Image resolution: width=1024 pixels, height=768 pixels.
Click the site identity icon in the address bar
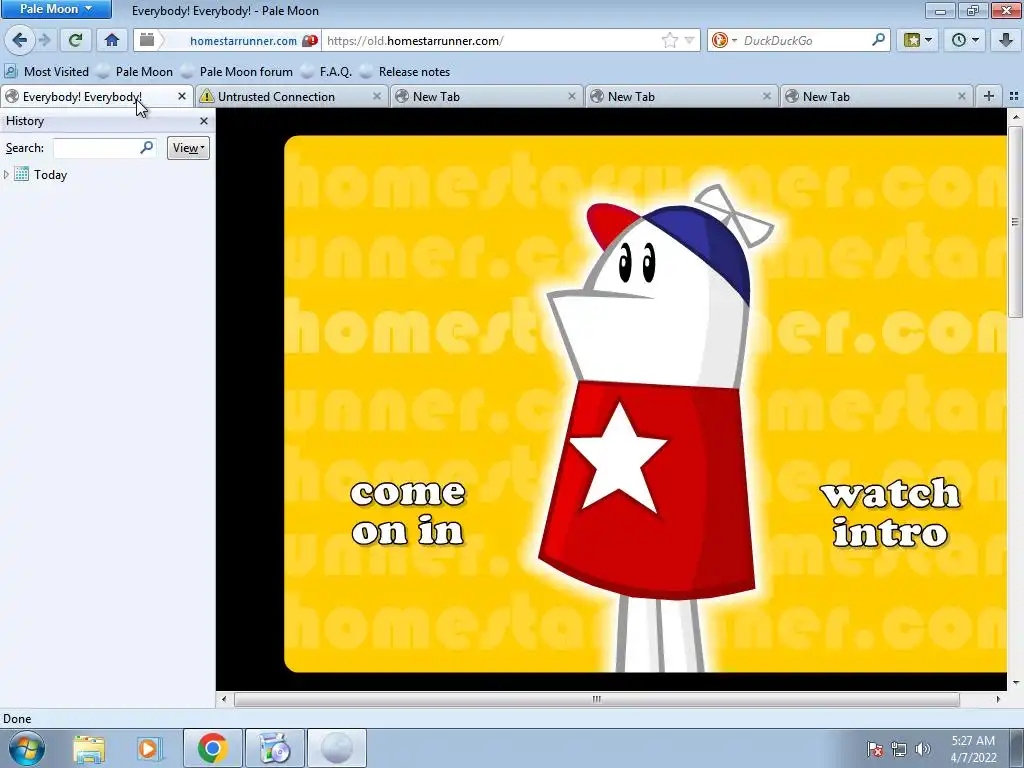(147, 40)
